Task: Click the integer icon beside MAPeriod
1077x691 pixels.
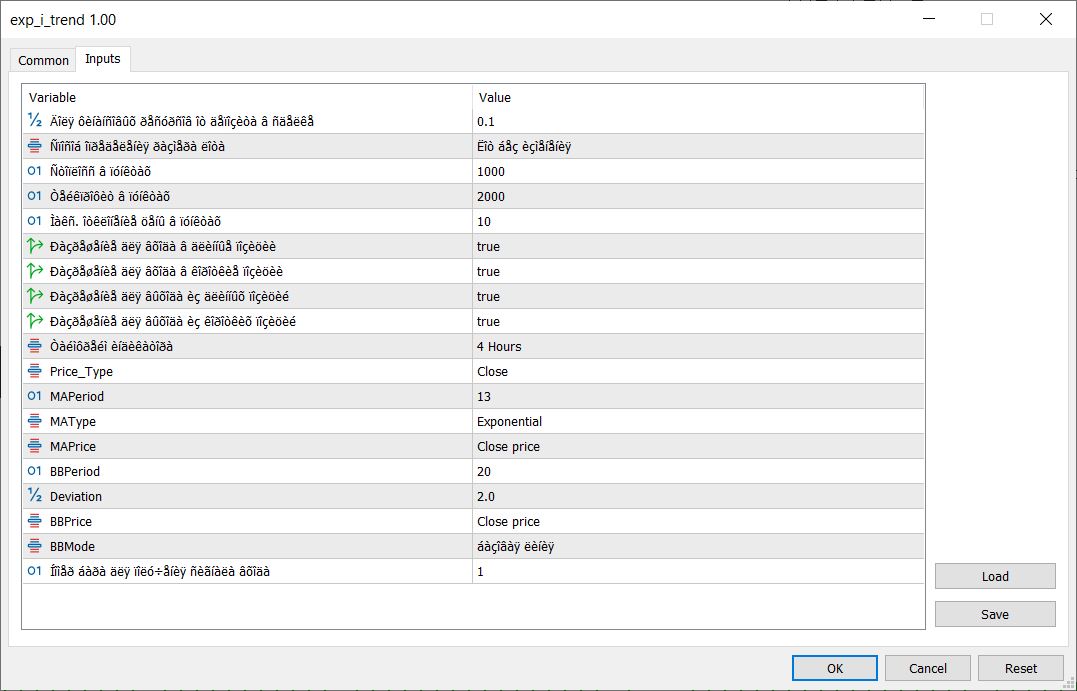Action: click(x=35, y=396)
